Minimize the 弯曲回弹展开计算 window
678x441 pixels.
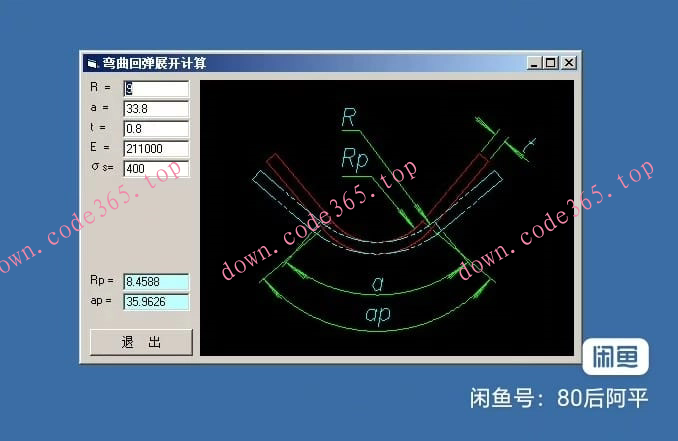point(533,63)
